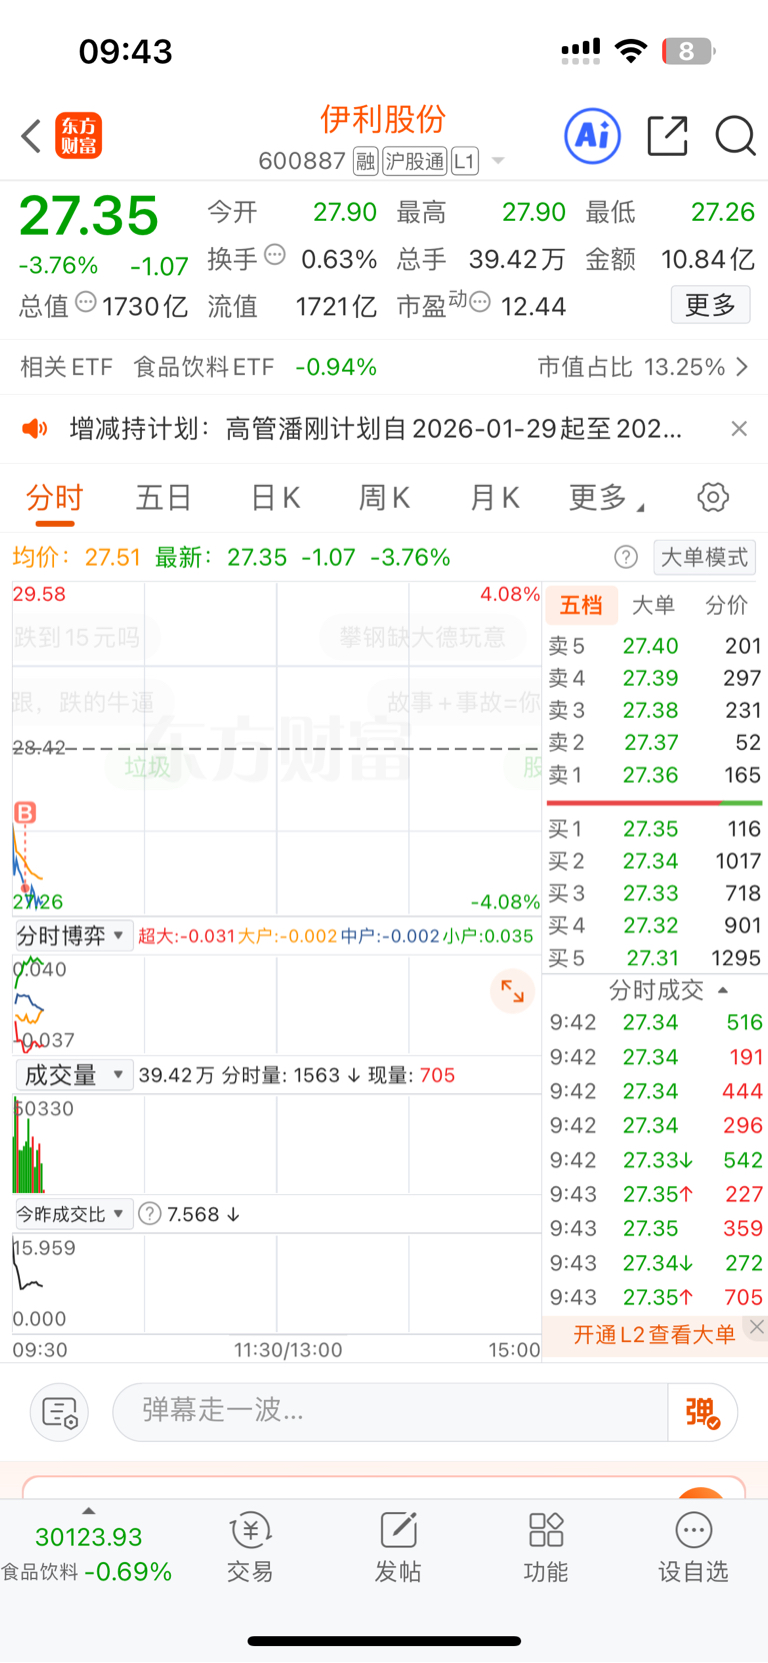Click the 买2 27.34 order row
Image resolution: width=768 pixels, height=1663 pixels.
coord(655,861)
